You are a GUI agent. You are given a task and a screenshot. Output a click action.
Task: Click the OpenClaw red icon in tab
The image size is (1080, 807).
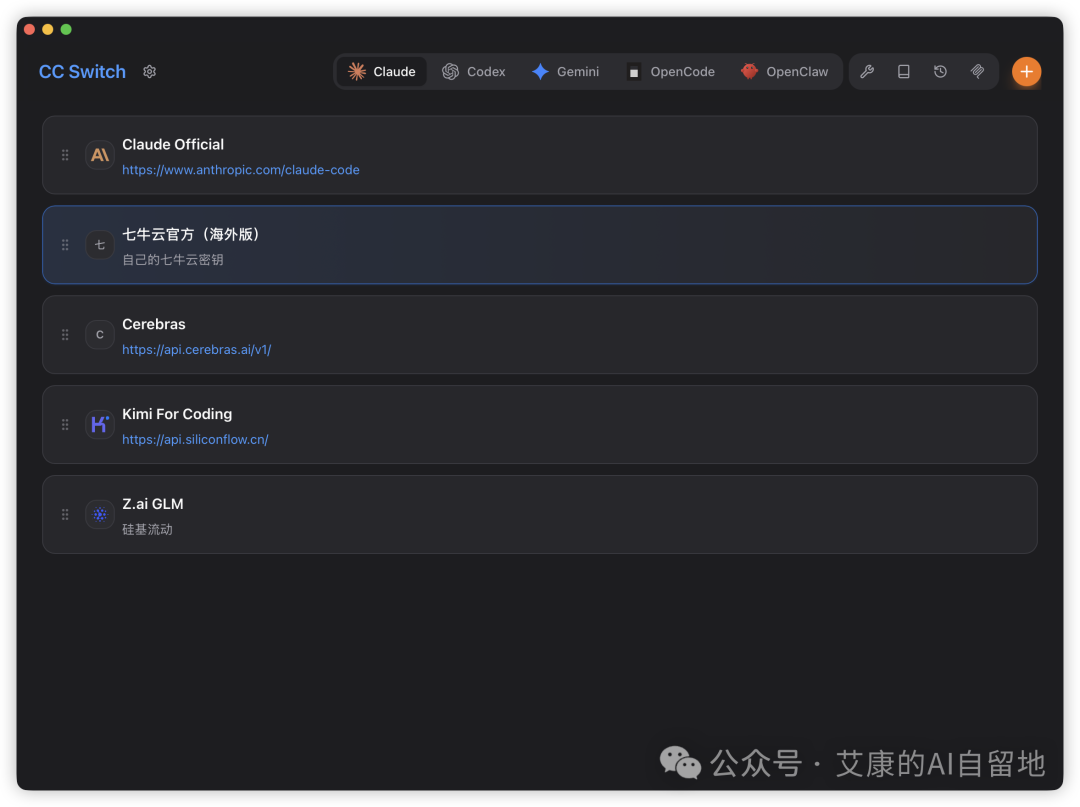coord(749,71)
